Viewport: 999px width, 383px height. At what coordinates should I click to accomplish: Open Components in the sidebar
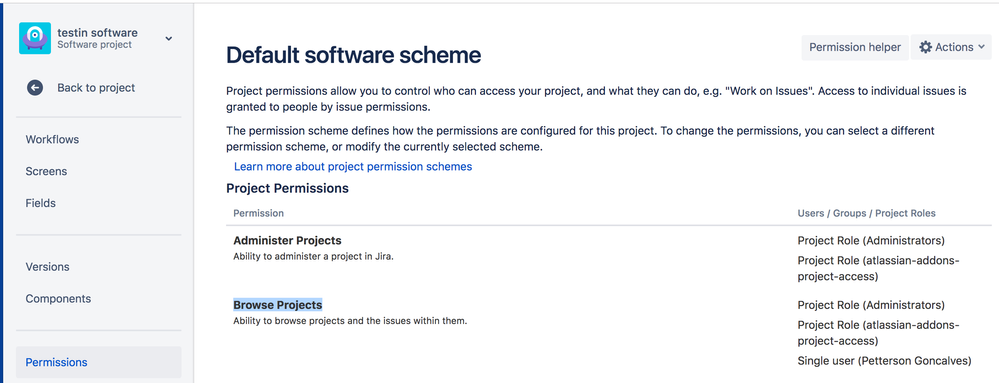[x=58, y=299]
